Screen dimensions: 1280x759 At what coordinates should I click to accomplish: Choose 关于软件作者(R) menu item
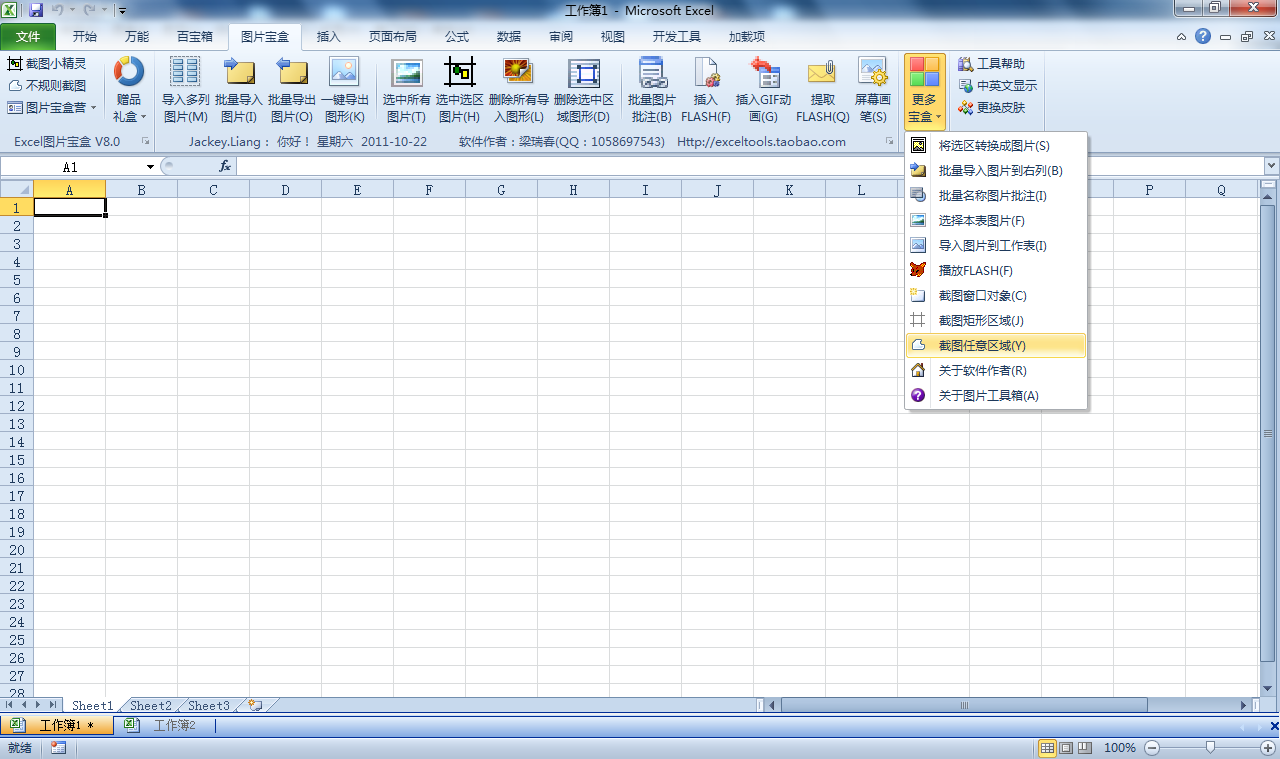995,371
